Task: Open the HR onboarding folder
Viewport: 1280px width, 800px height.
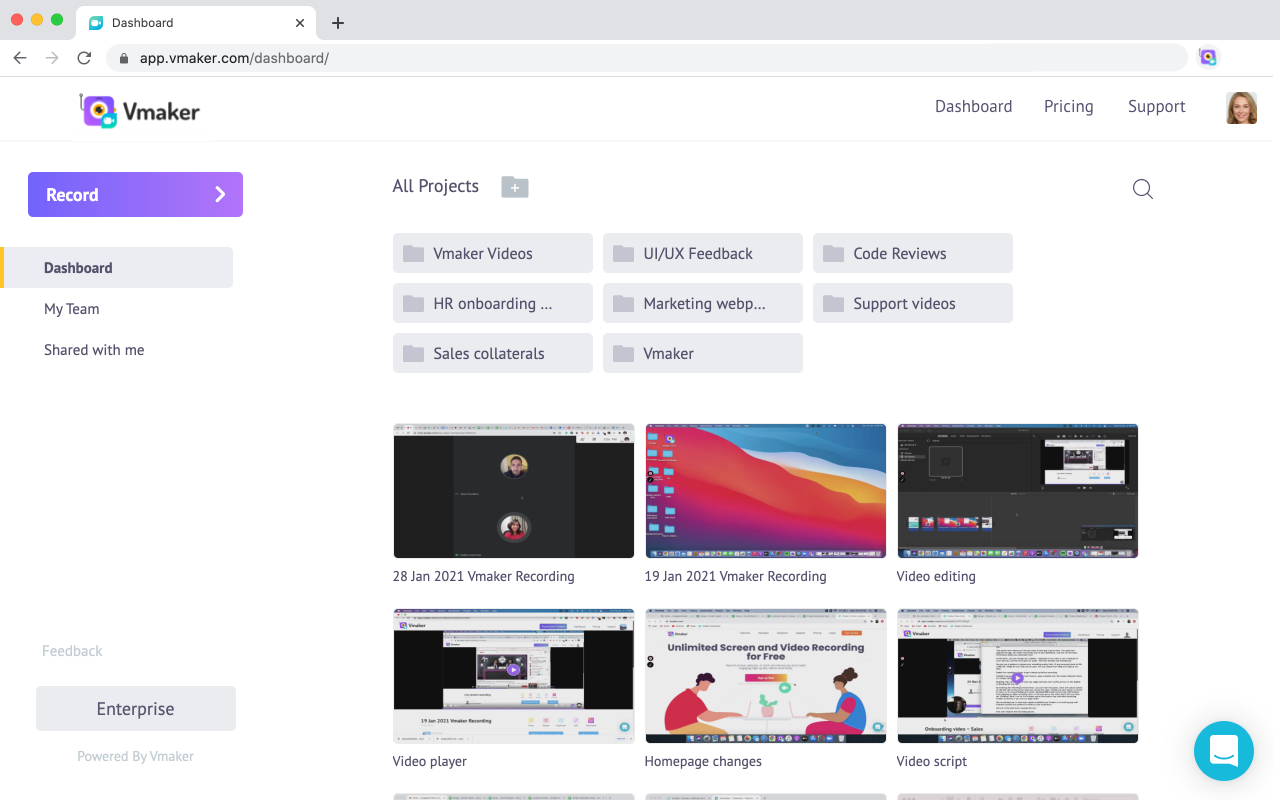Action: [x=493, y=304]
